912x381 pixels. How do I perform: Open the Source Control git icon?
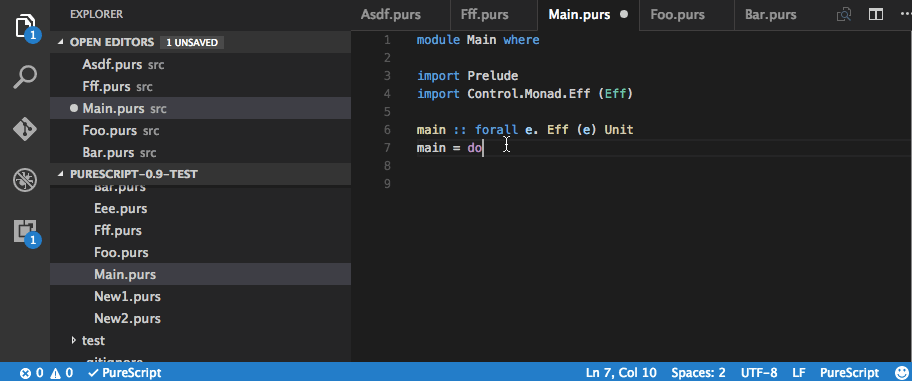coord(25,129)
